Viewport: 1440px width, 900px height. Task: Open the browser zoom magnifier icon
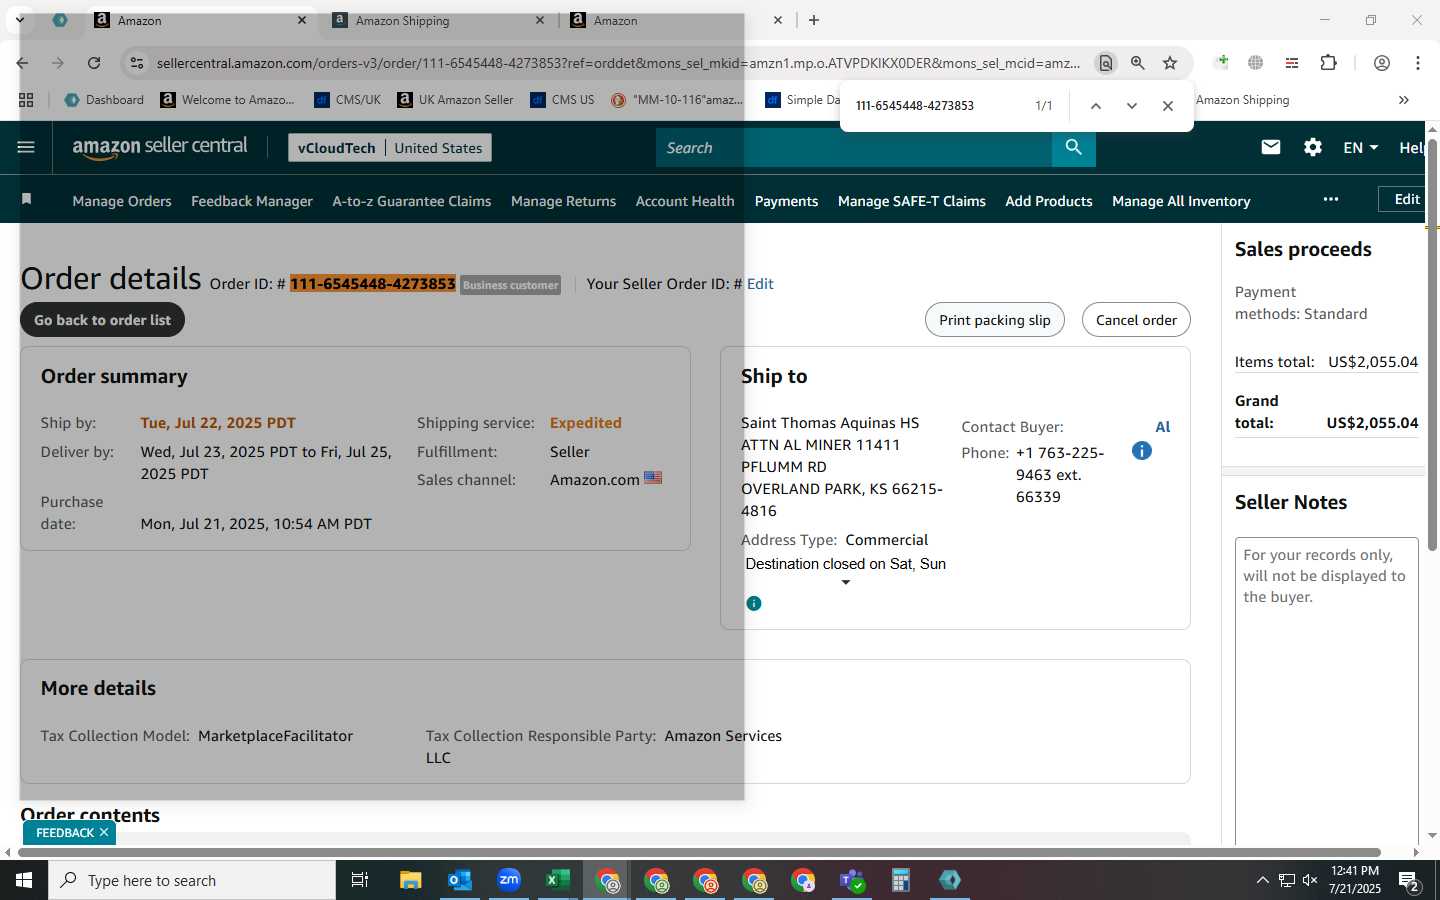click(1137, 63)
